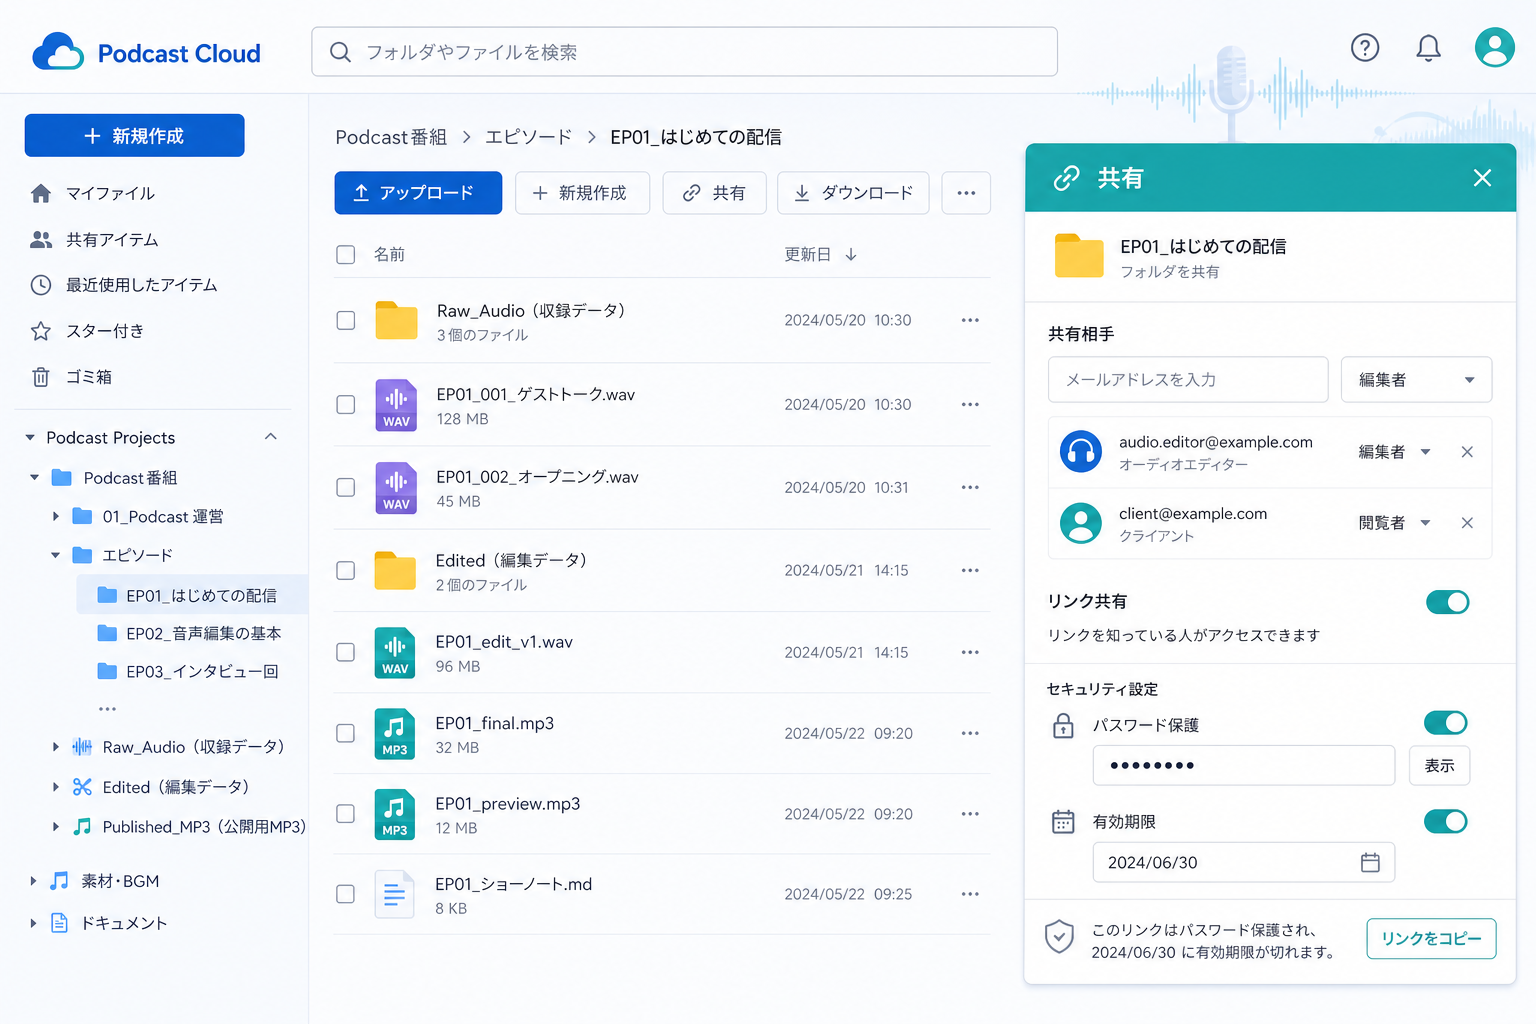Expand the 素材・BGM tree node
This screenshot has width=1536, height=1024.
[x=33, y=881]
